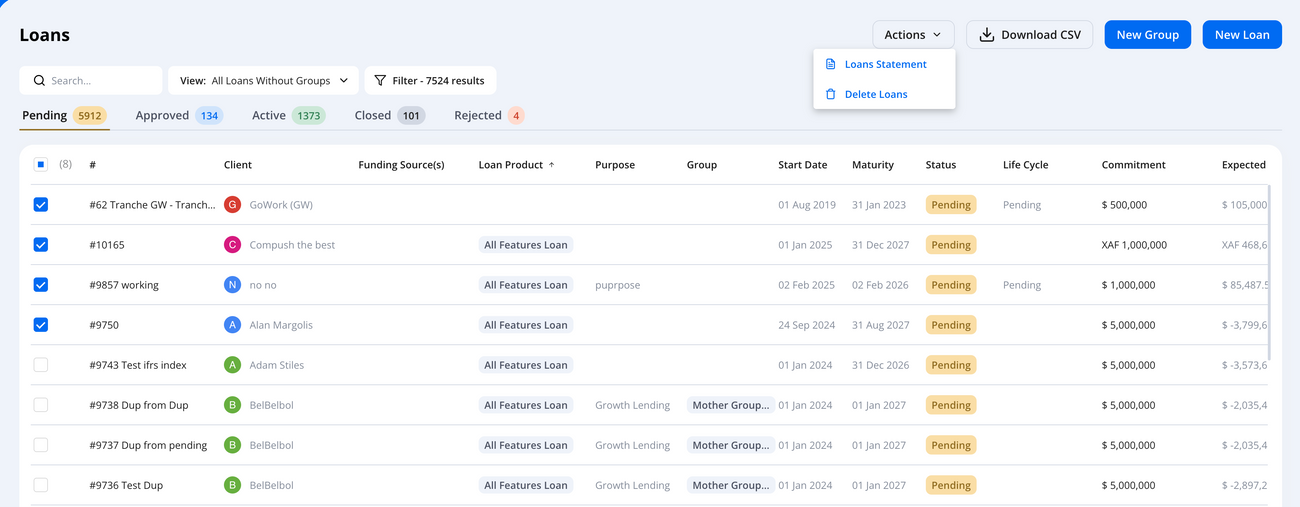Click the Commitment column header
The image size is (1300, 507).
(1134, 164)
